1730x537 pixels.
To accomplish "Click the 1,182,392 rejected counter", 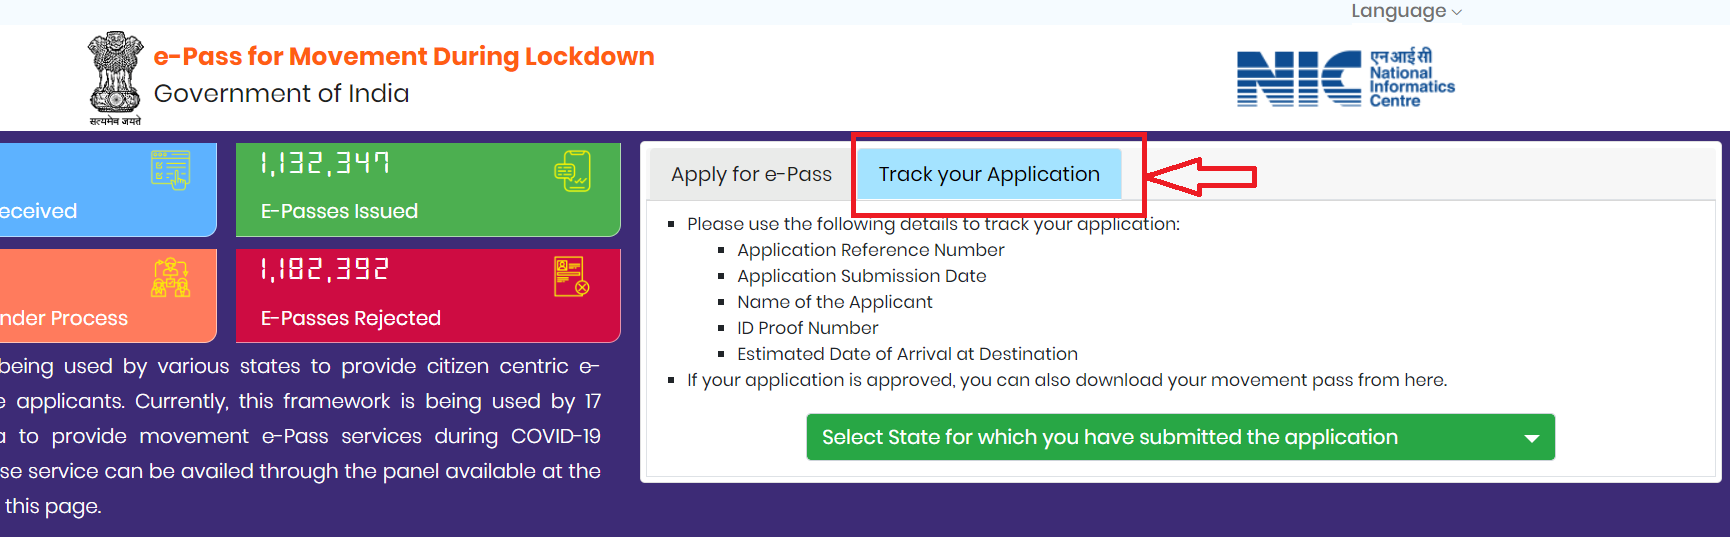I will tap(325, 269).
